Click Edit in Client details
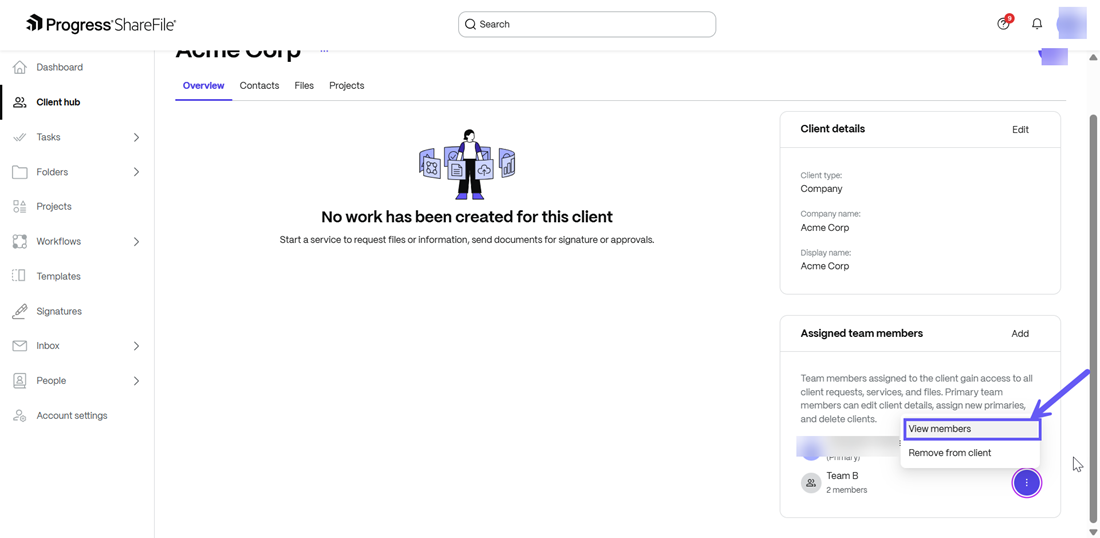The image size is (1100, 538). click(1020, 130)
